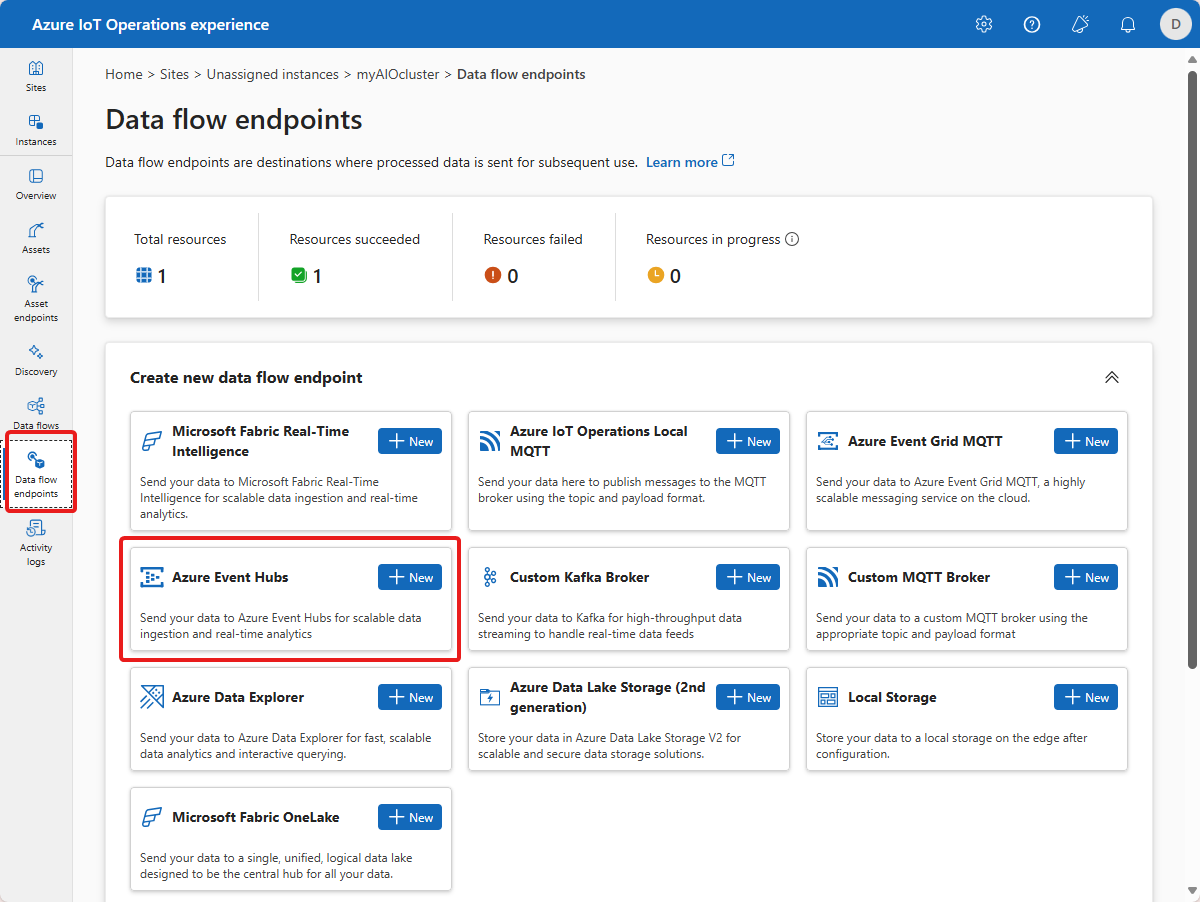Open the notifications bell icon
This screenshot has height=902, width=1200.
pos(1128,24)
